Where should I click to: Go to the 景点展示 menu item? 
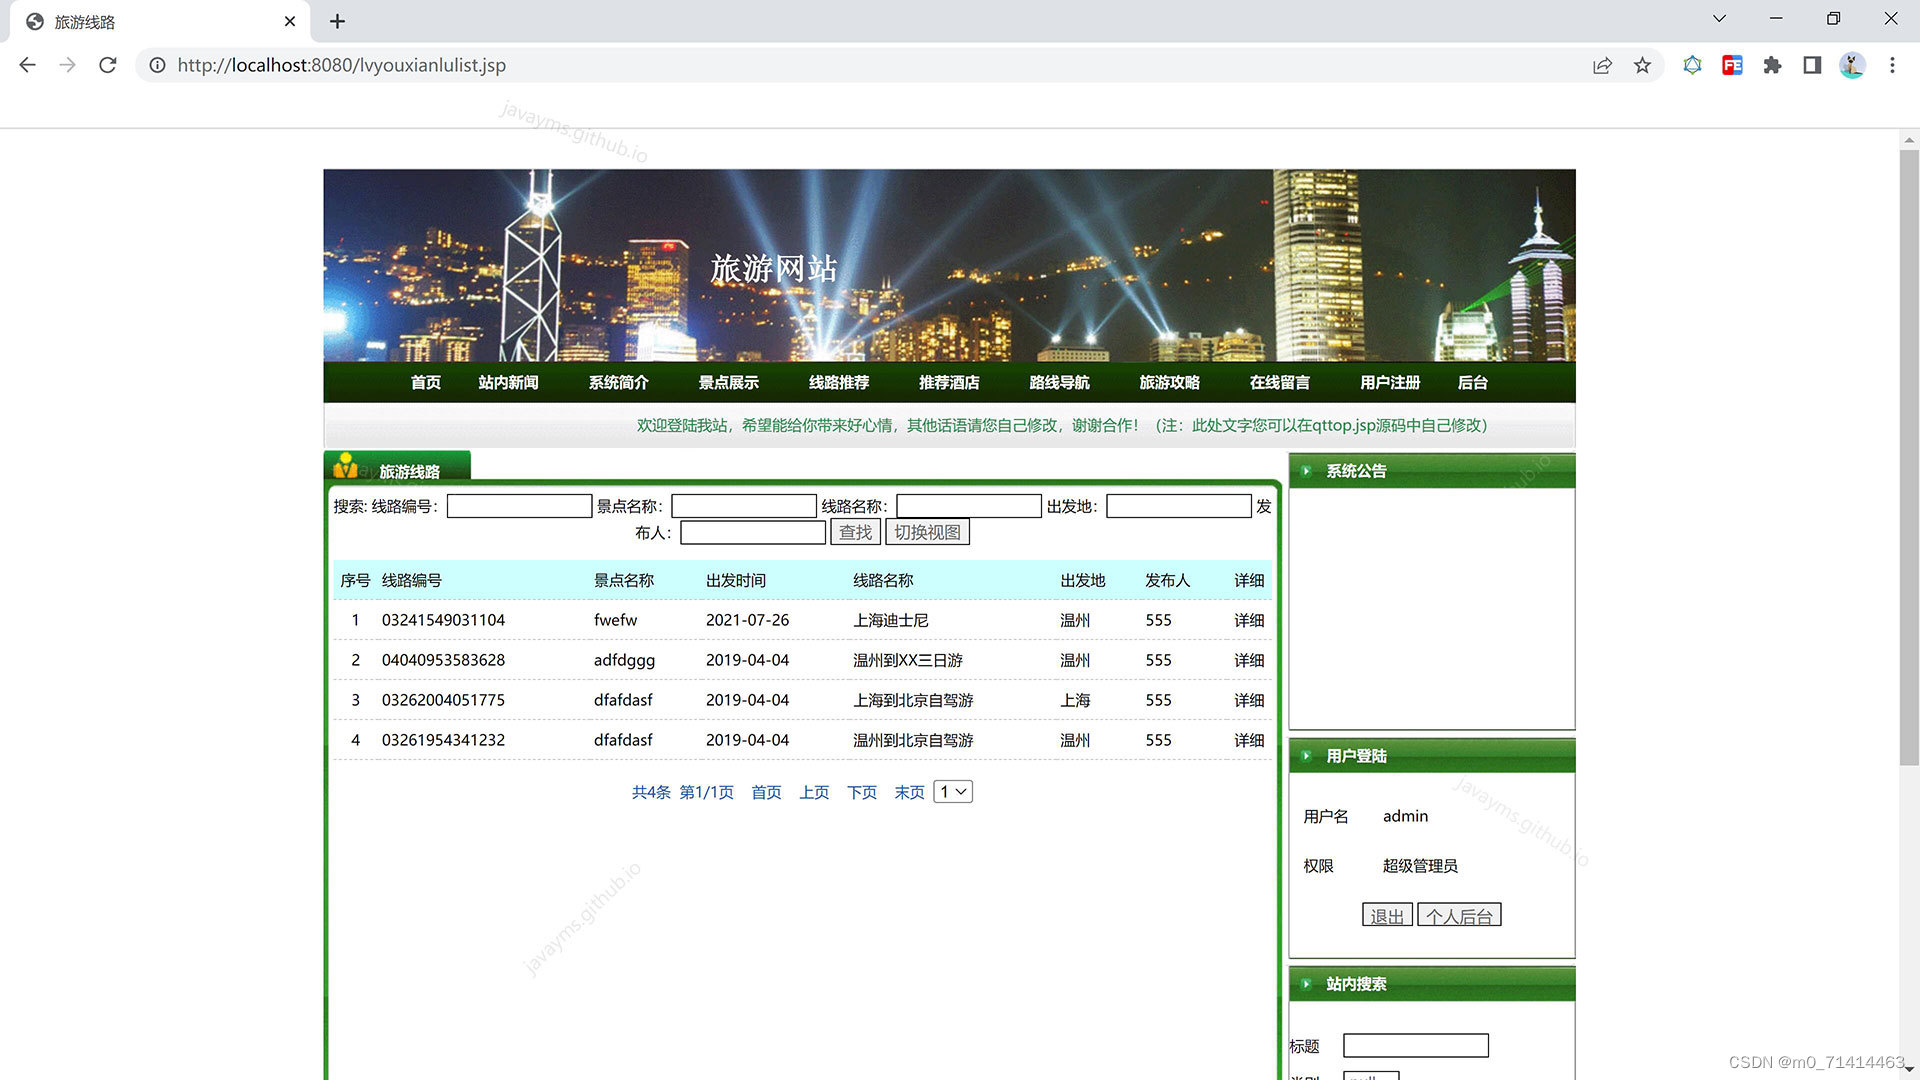point(728,383)
